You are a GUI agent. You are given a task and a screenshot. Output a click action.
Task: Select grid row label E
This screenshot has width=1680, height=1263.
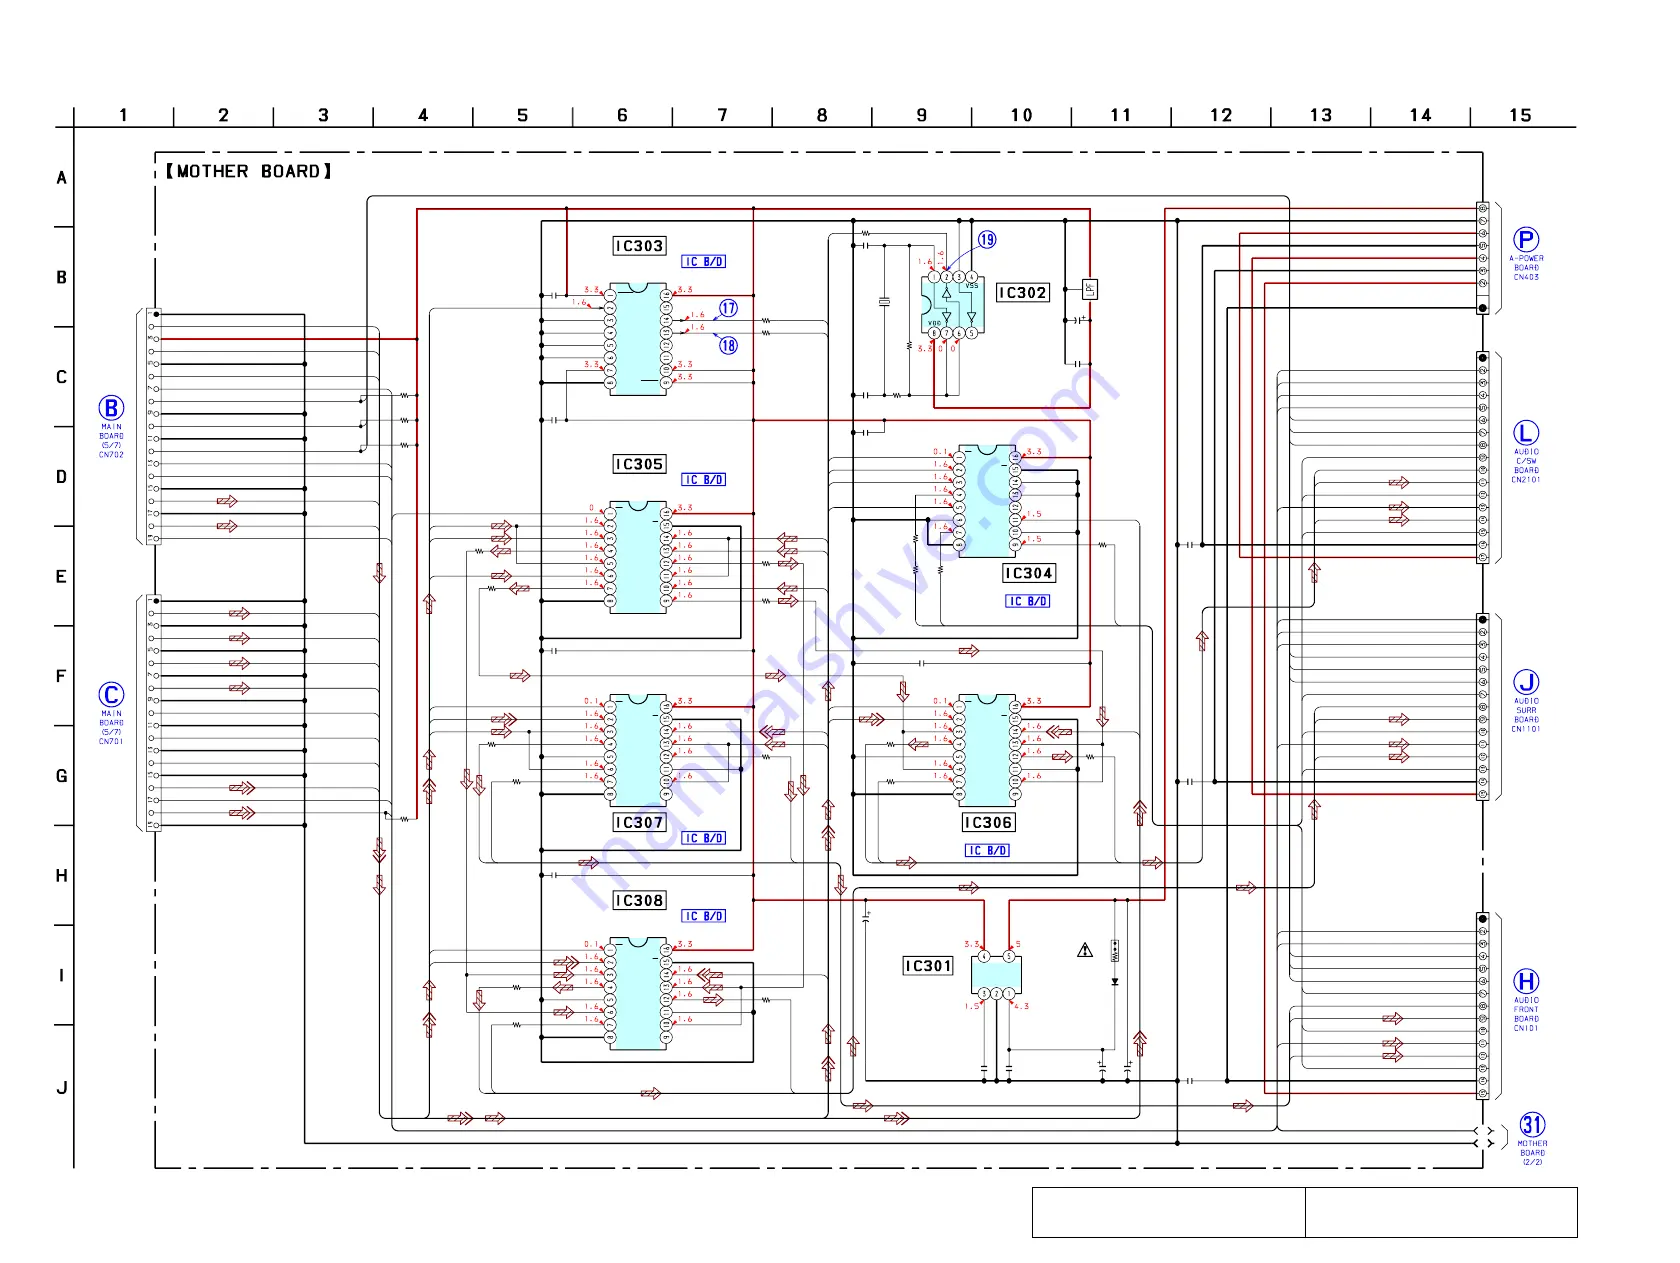pos(61,577)
